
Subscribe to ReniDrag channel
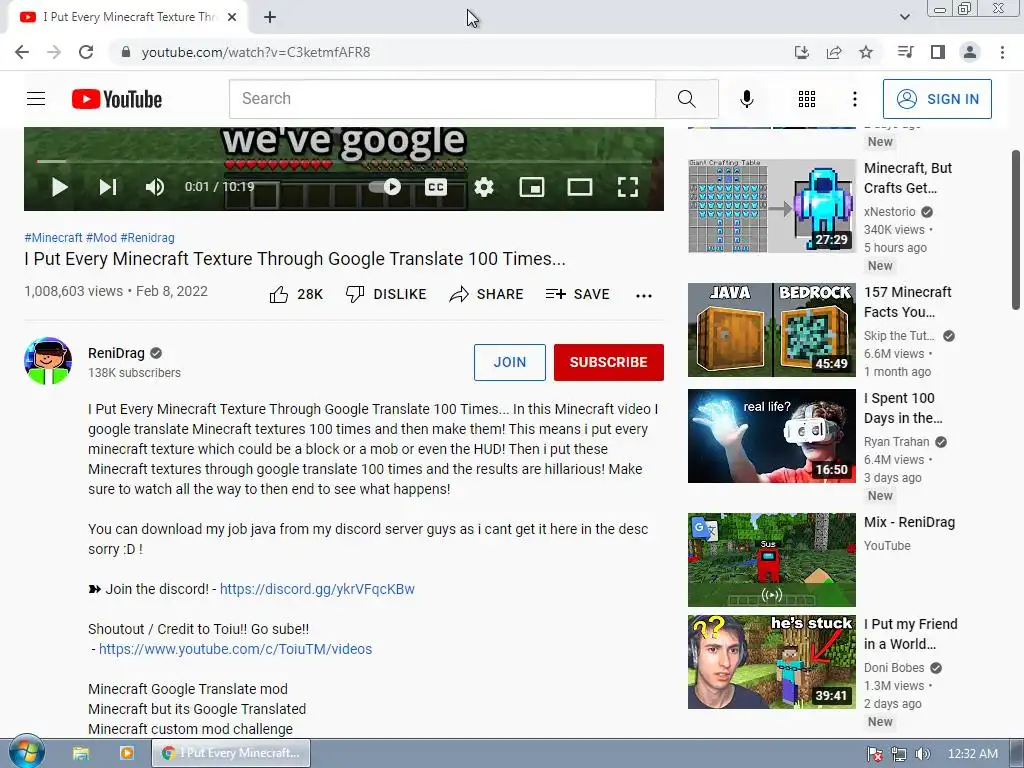(609, 362)
